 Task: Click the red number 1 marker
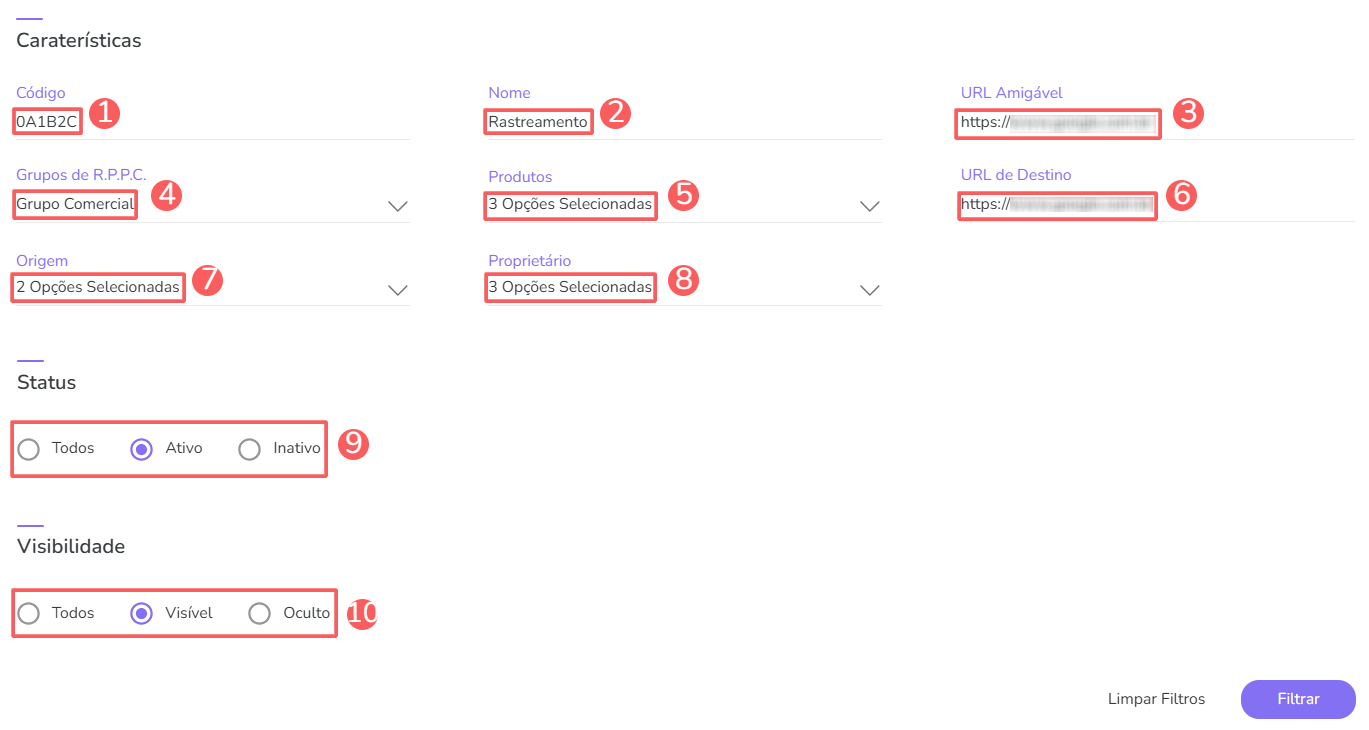pyautogui.click(x=104, y=113)
